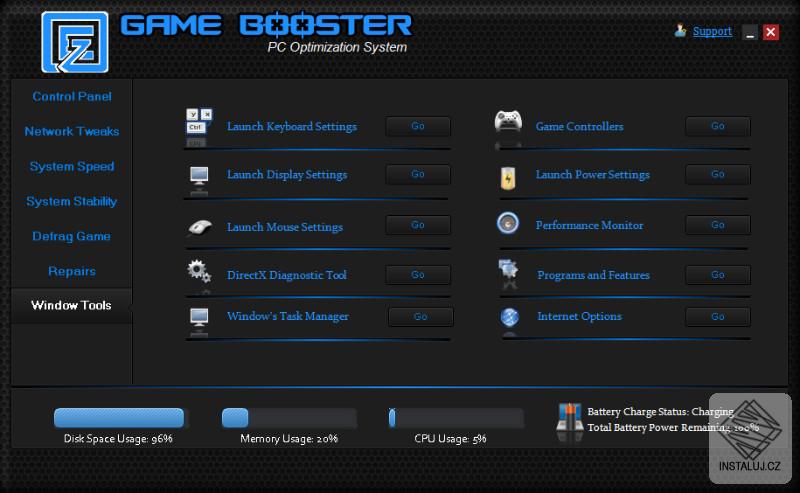The height and width of the screenshot is (493, 800).
Task: Click the Game Booster GZ logo
Action: point(75,42)
